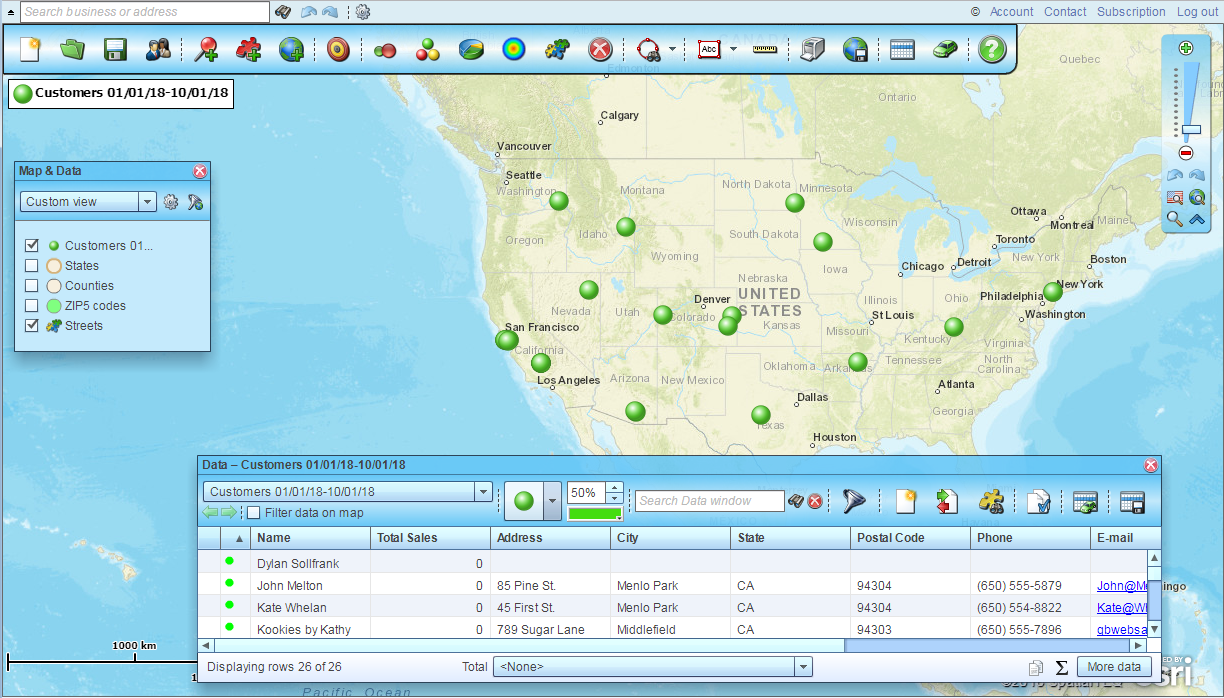Click the sigma summation icon
Viewport: 1224px width, 698px height.
[x=1062, y=667]
